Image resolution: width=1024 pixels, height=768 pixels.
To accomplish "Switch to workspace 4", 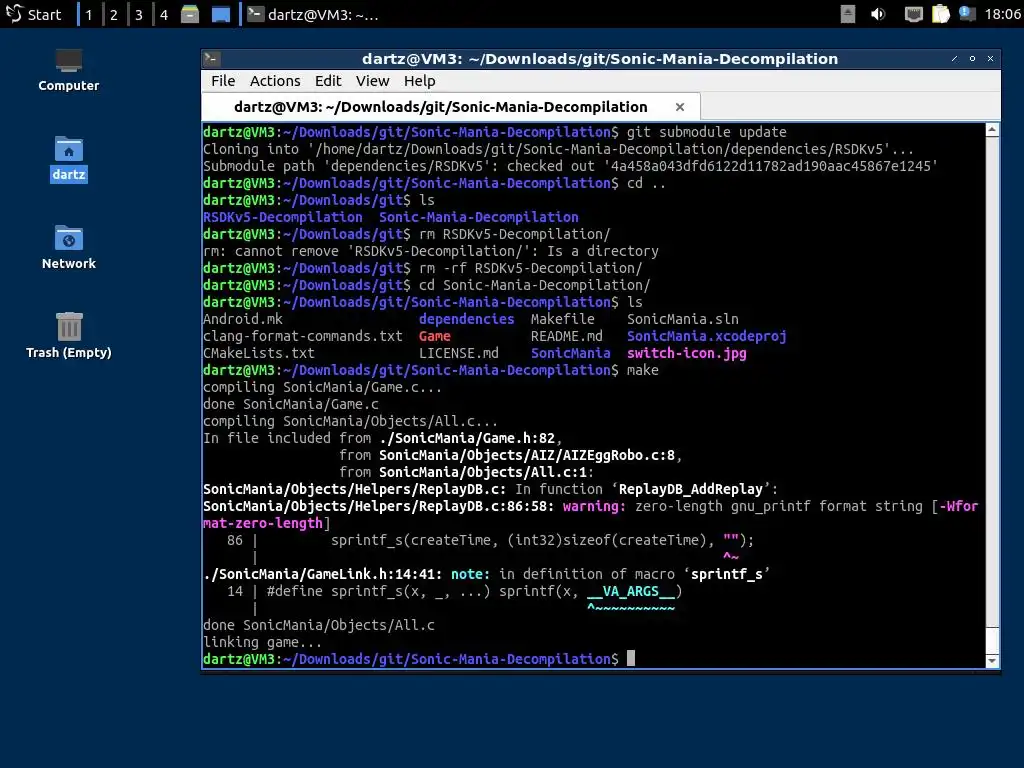I will (164, 14).
